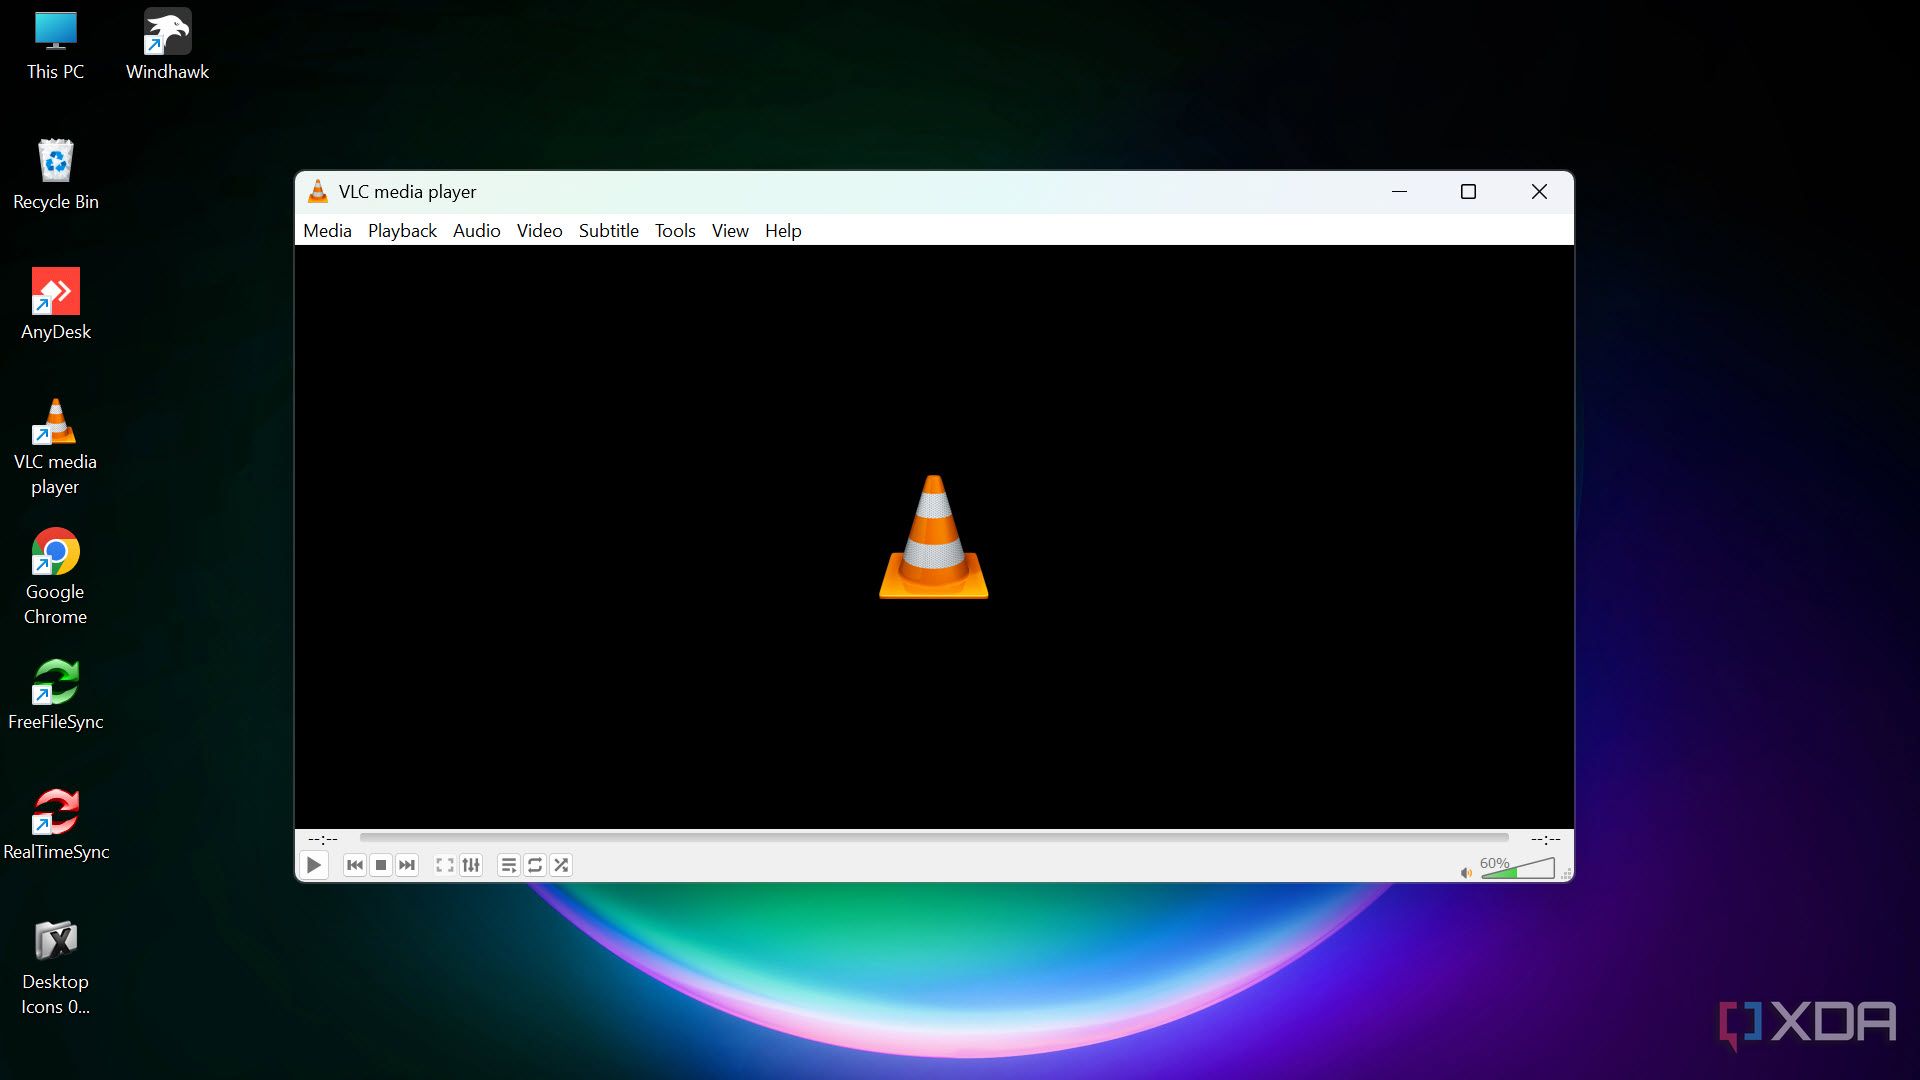1920x1080 pixels.
Task: Select the Recycle Bin icon
Action: click(56, 175)
